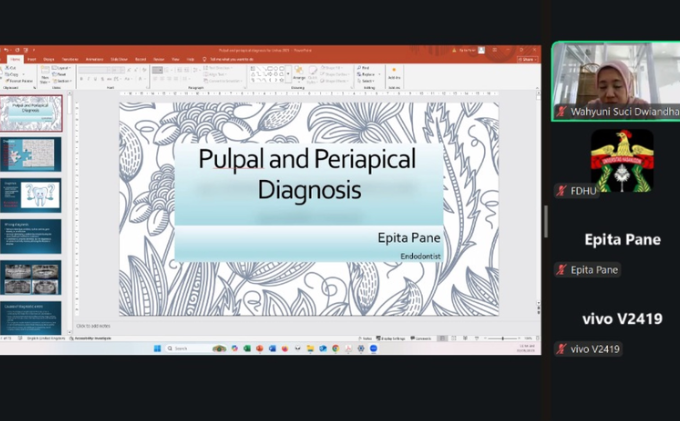680x421 pixels.
Task: Click the Windows Start icon on taskbar
Action: coord(157,348)
